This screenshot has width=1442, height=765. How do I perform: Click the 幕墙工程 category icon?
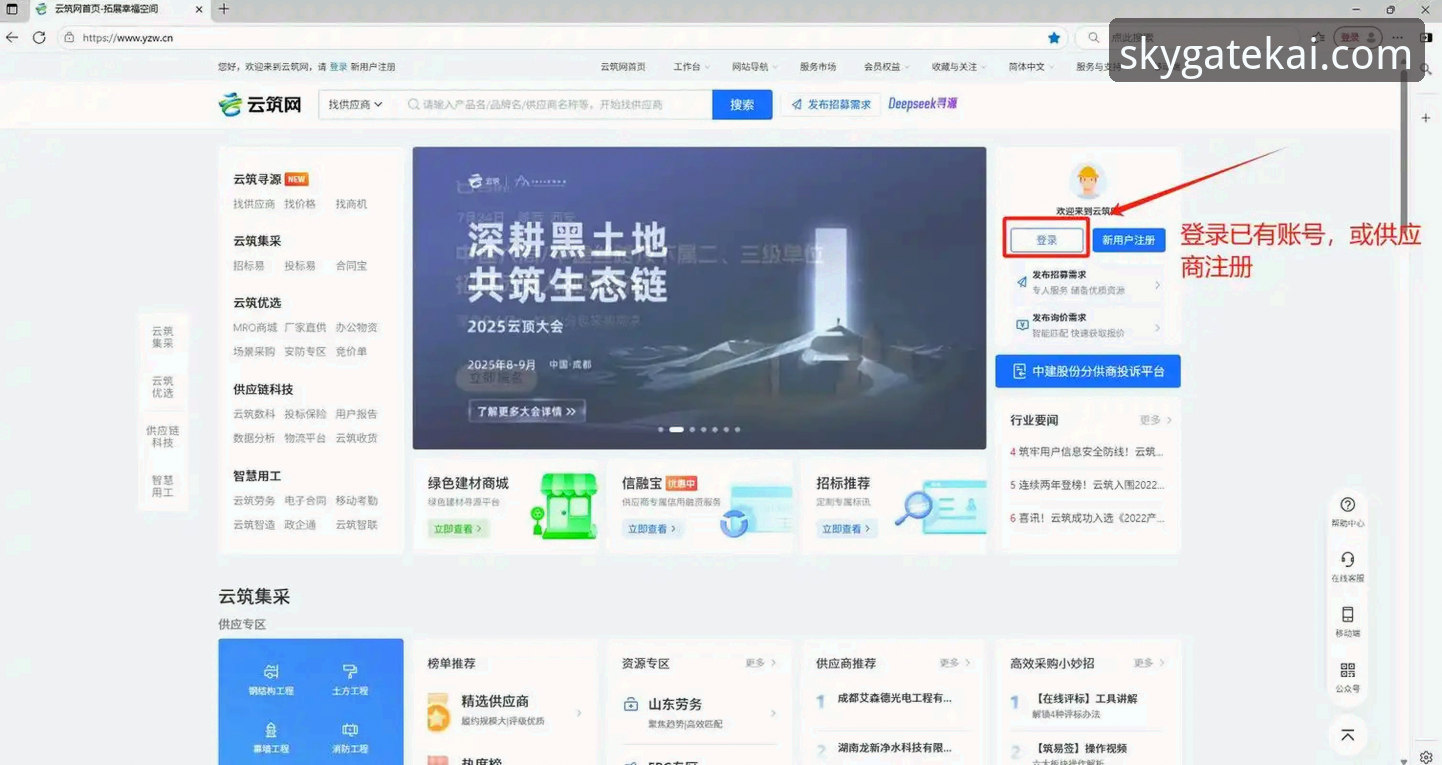point(271,730)
